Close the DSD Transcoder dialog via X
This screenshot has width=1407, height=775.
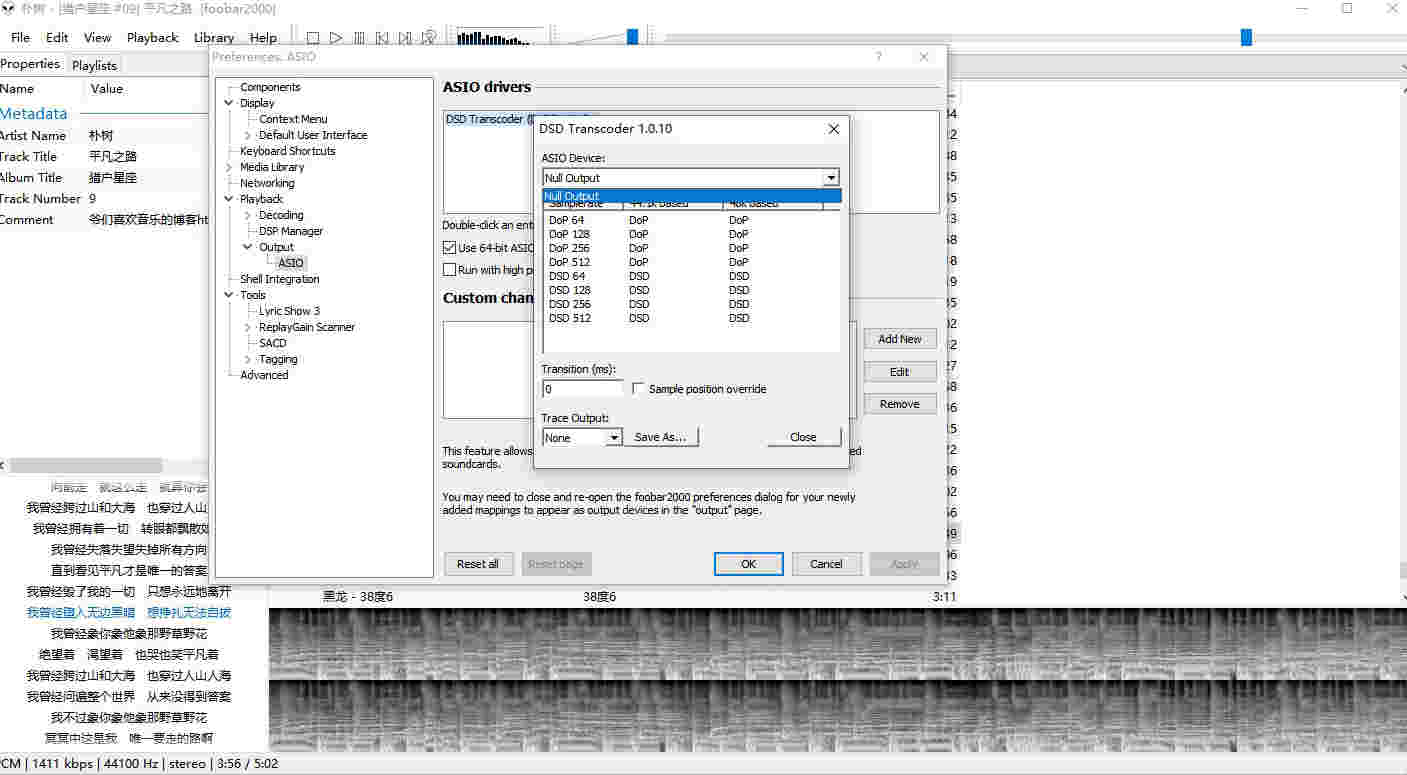click(833, 129)
